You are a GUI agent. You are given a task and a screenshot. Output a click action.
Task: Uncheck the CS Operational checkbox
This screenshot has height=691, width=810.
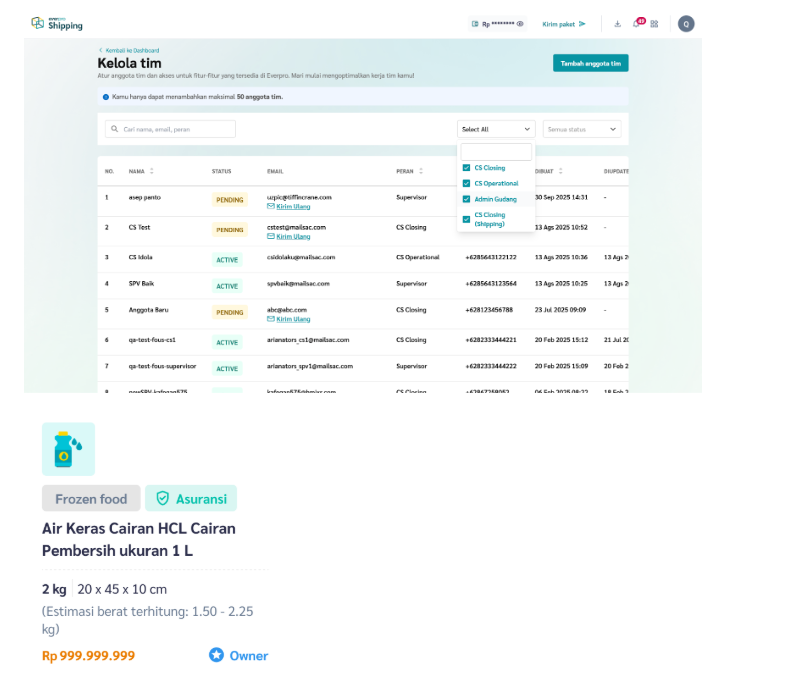click(x=466, y=184)
